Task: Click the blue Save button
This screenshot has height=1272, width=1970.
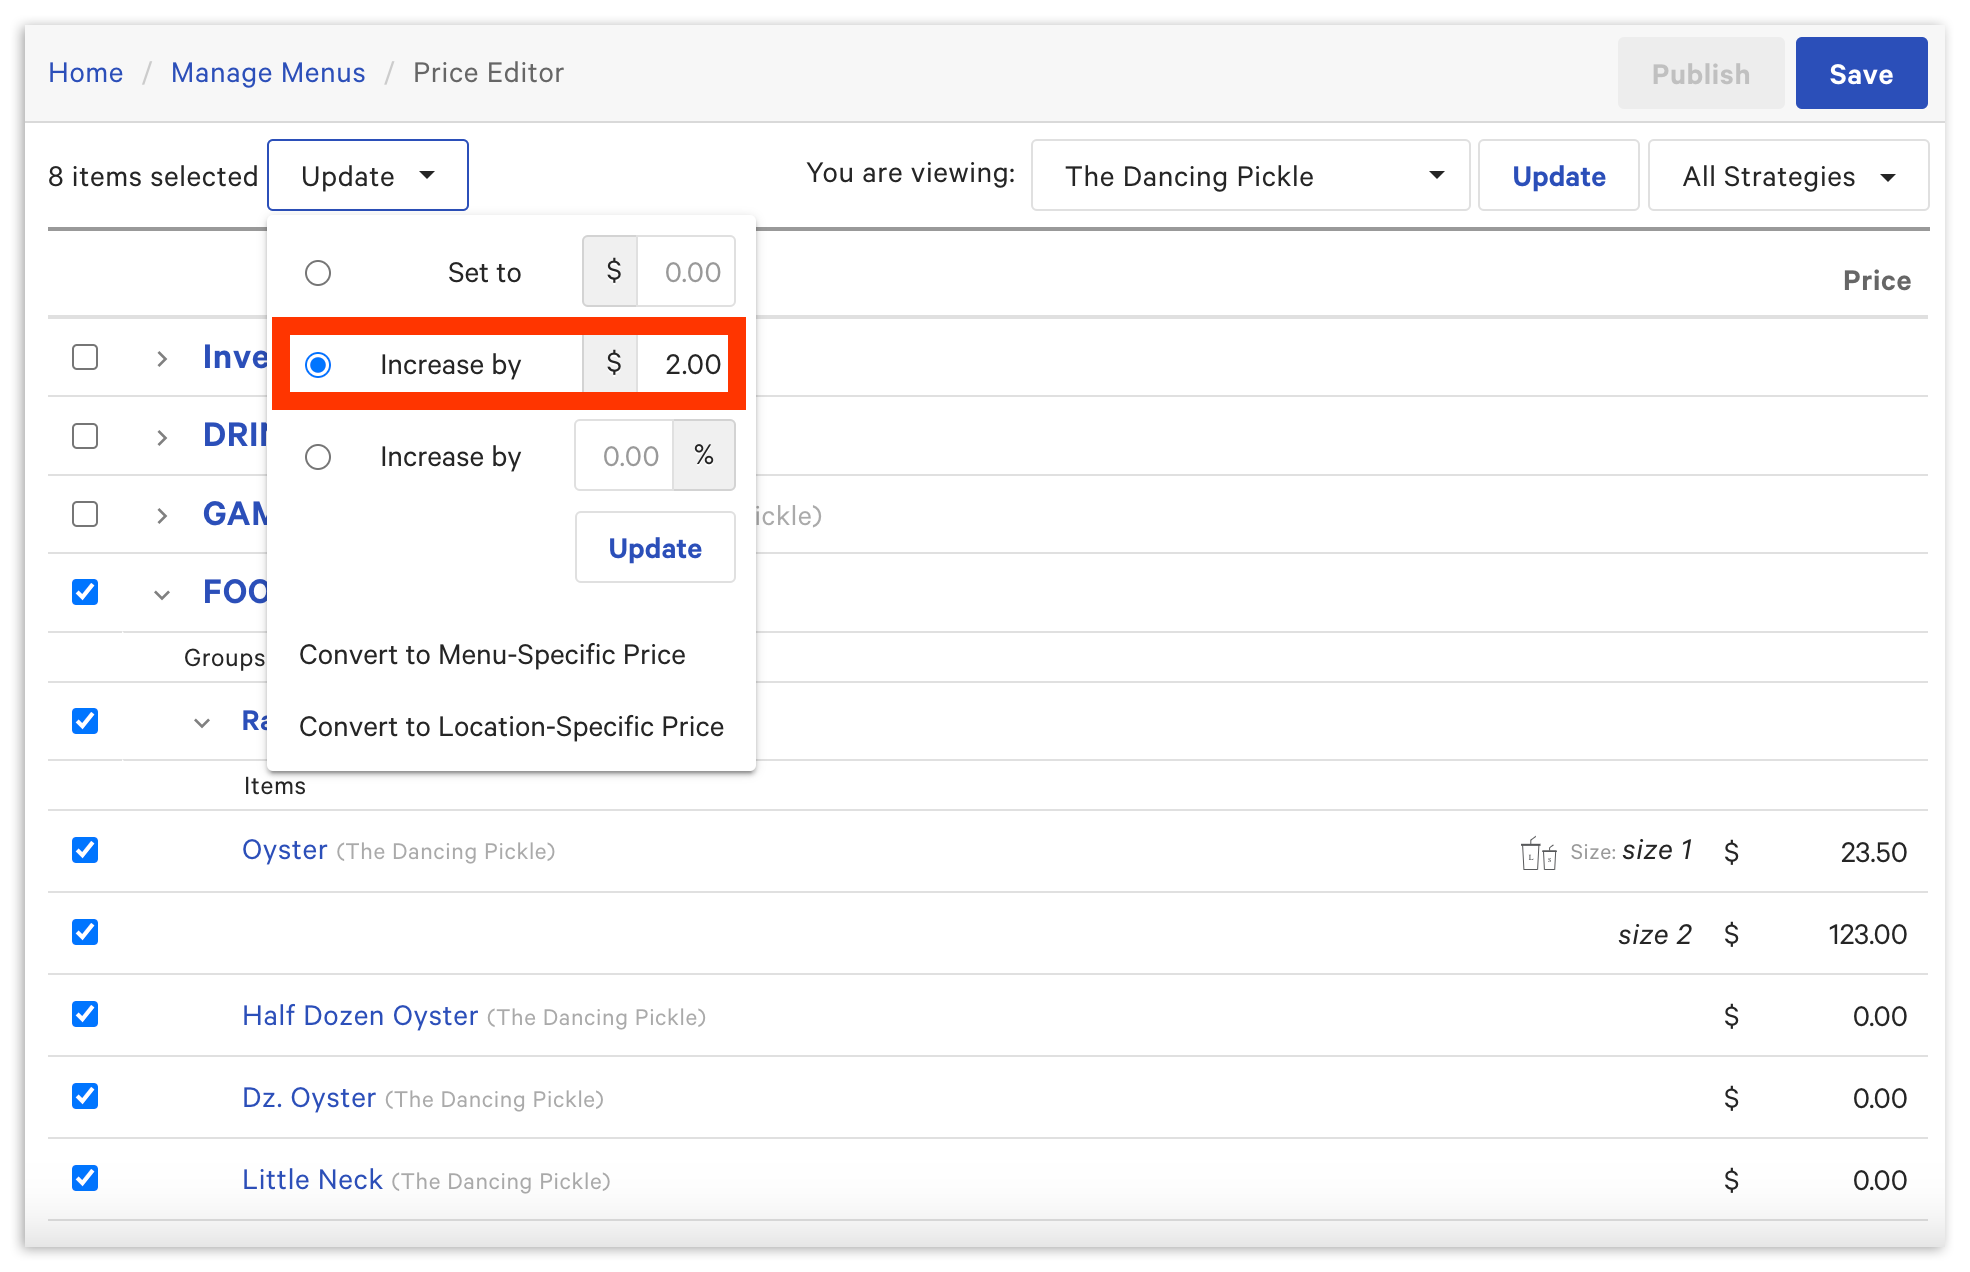Action: 1860,74
